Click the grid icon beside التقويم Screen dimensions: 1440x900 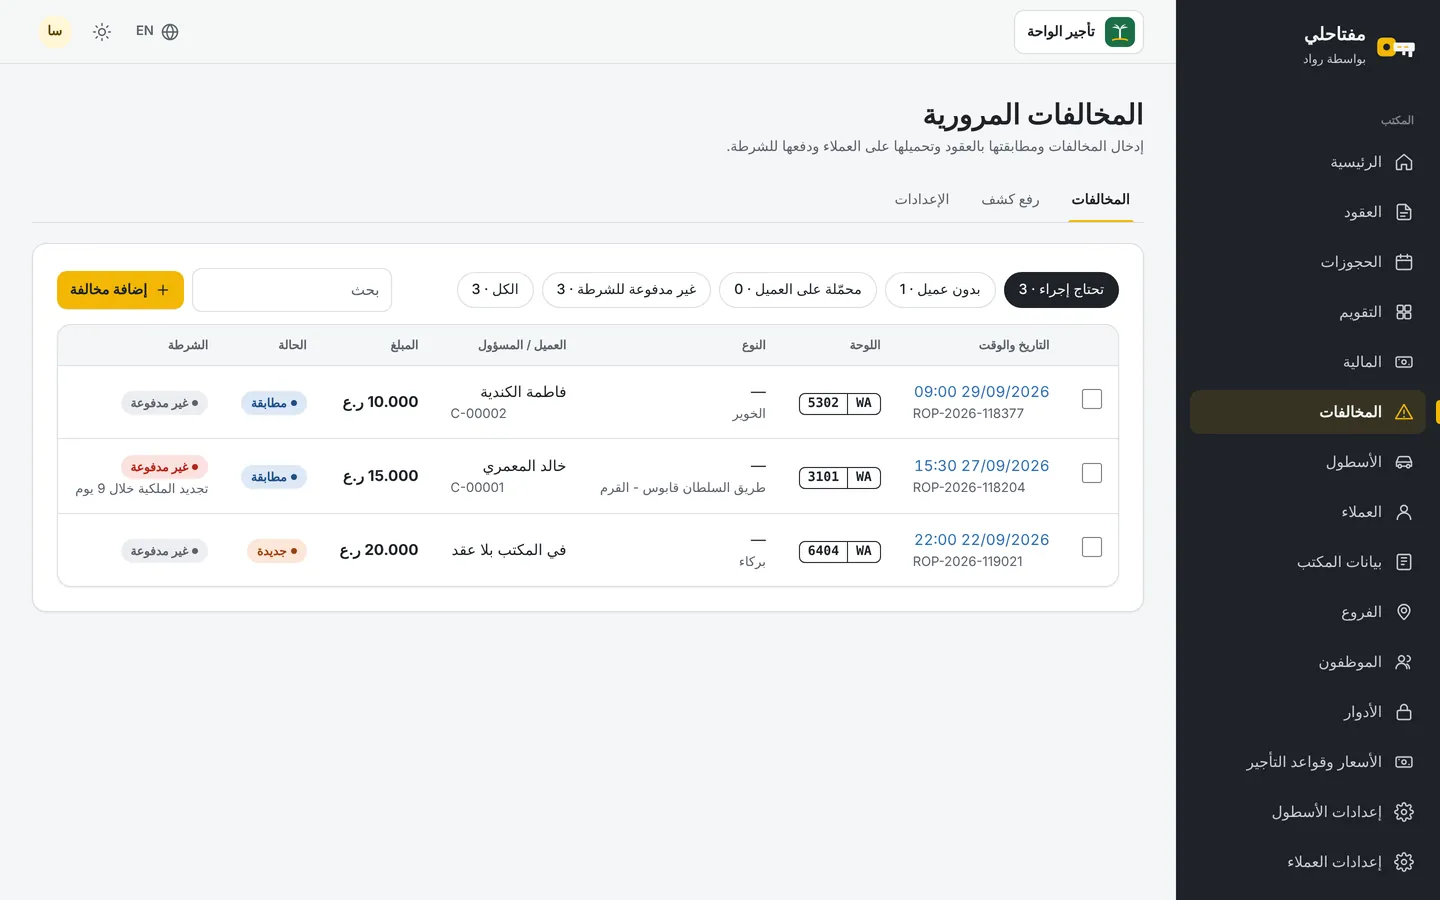pos(1404,312)
